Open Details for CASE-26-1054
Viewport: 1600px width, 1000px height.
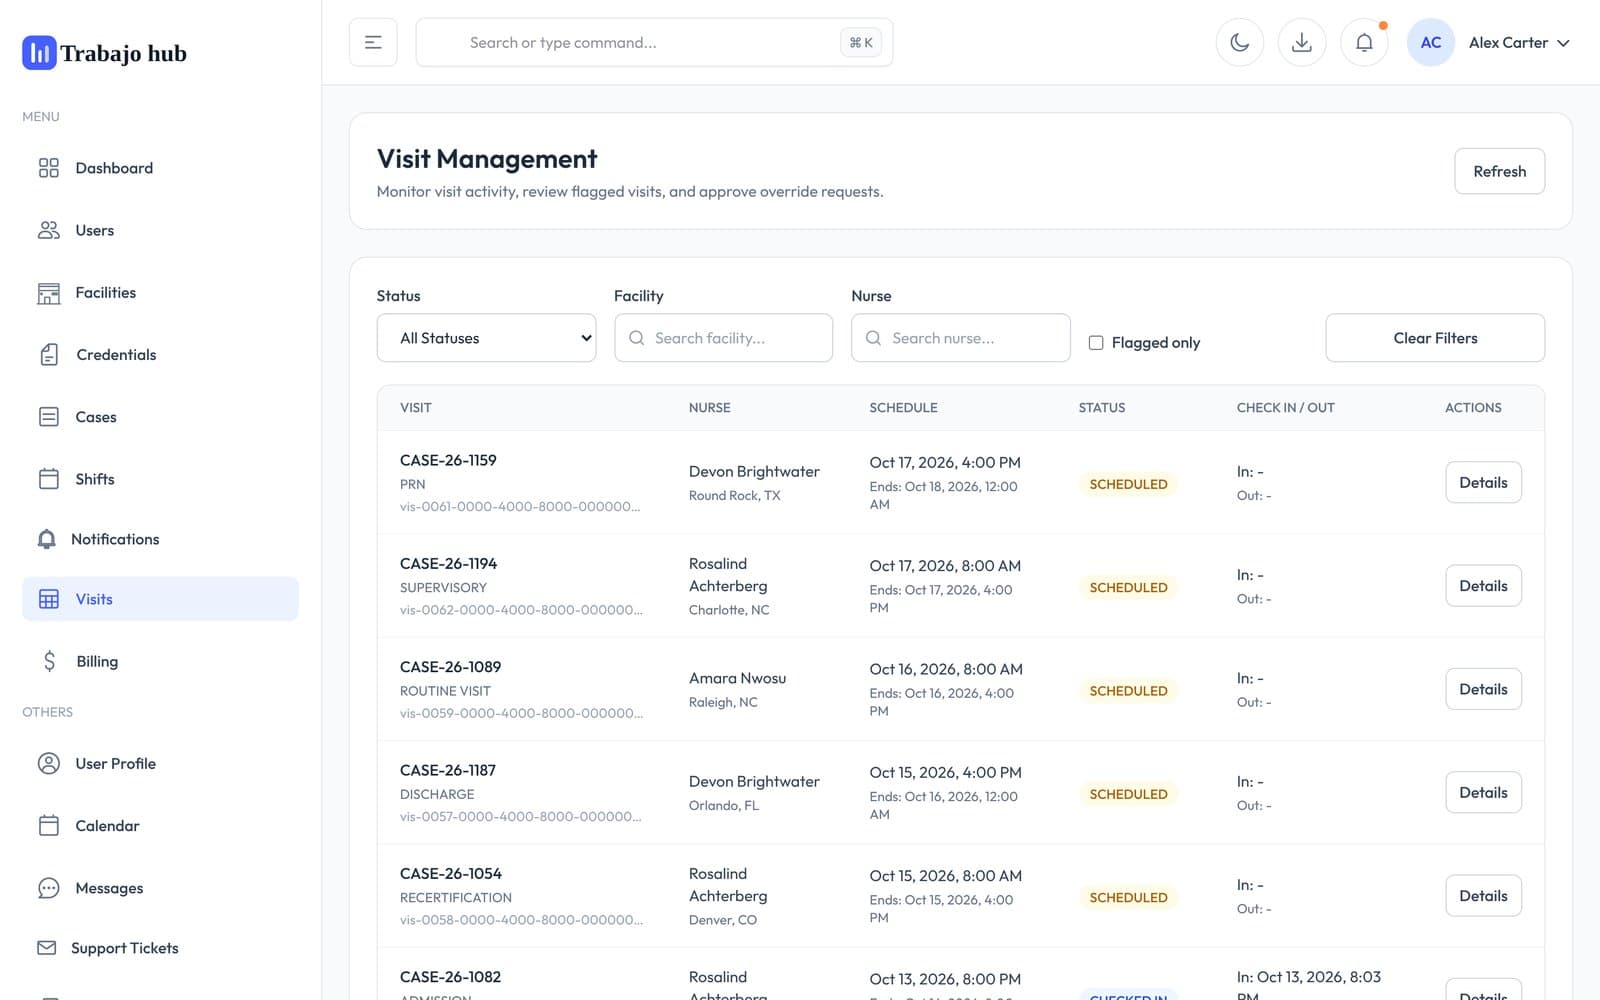click(x=1483, y=896)
